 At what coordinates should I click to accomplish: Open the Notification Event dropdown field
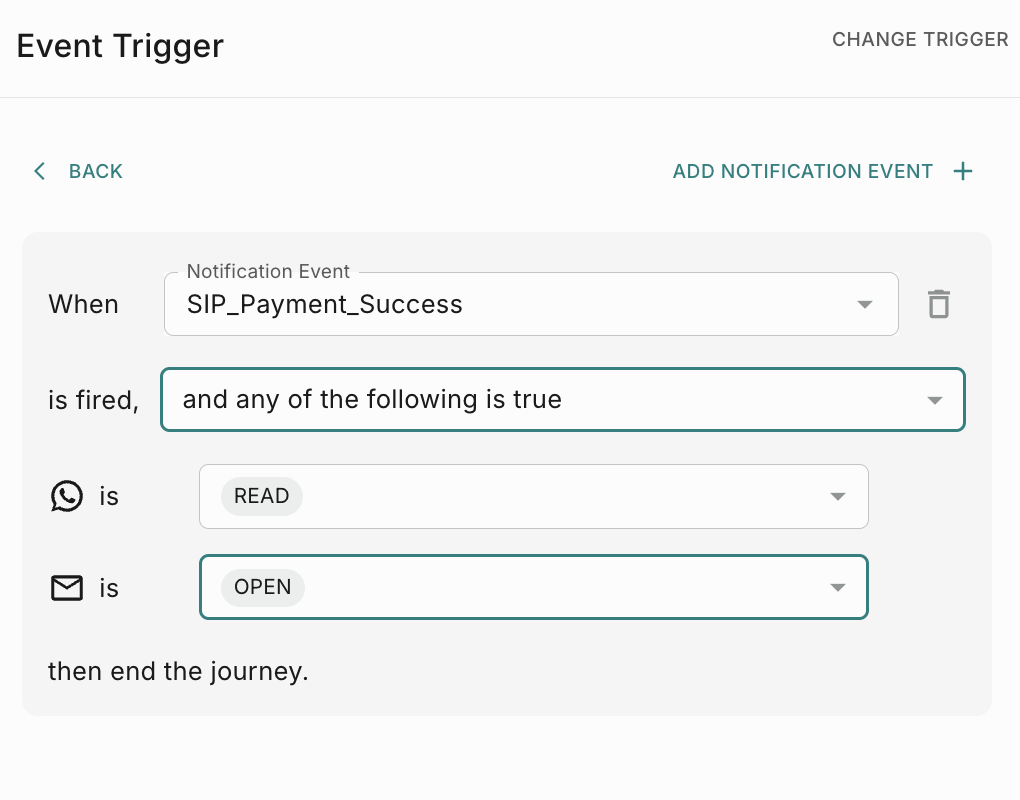coord(500,304)
